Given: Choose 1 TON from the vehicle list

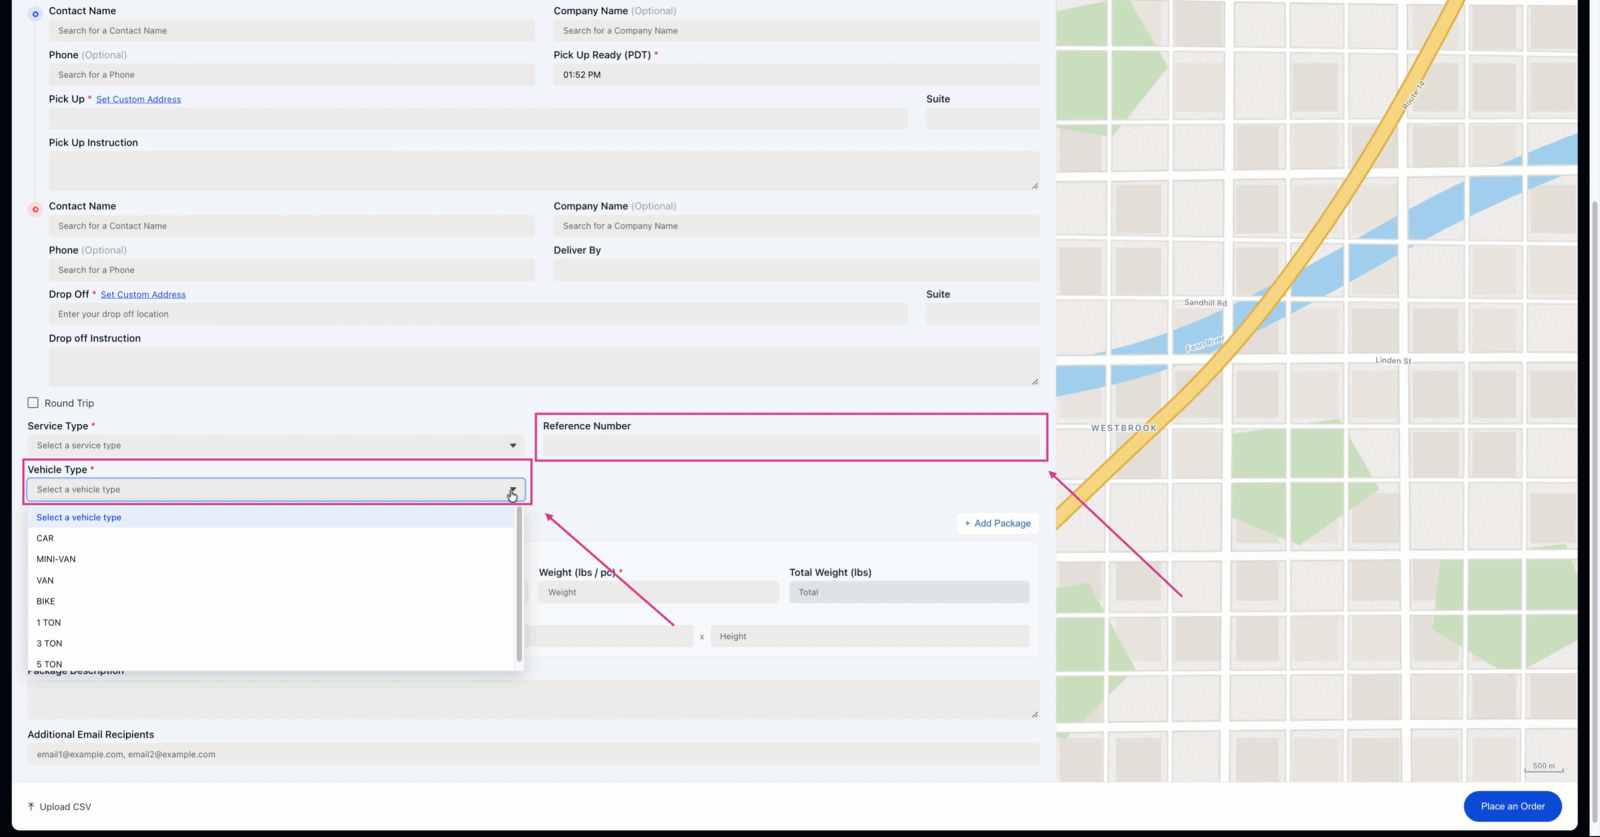Looking at the screenshot, I should click(271, 622).
